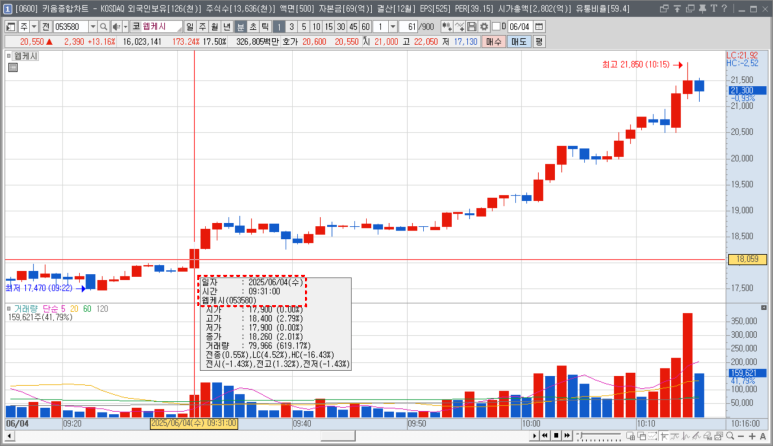Open the speaker icon dropdown arrow
This screenshot has width=773, height=446.
tap(125, 27)
